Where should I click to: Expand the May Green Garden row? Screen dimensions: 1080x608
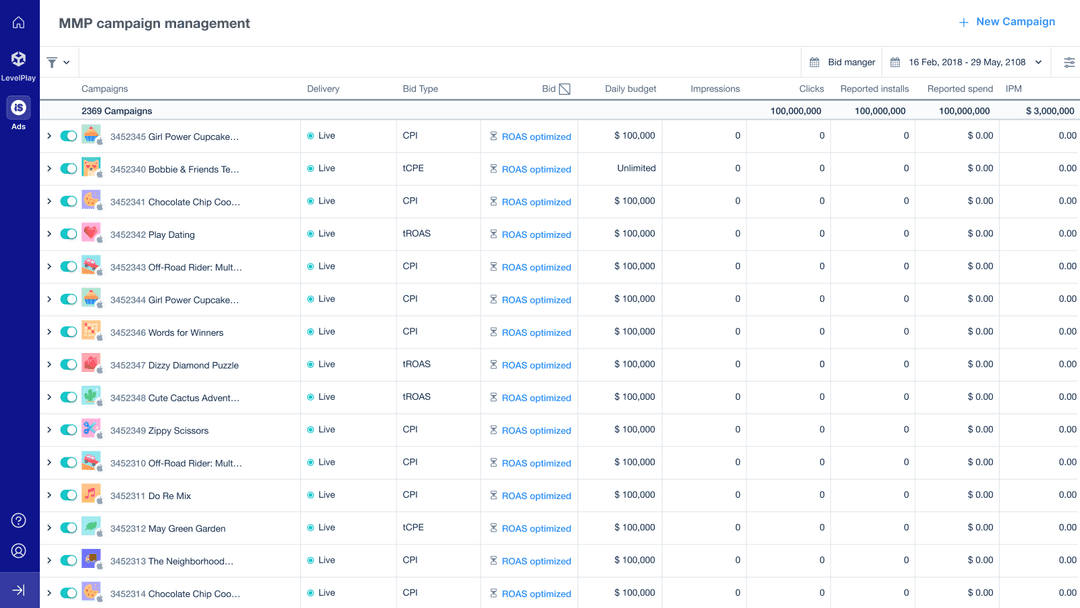click(49, 528)
